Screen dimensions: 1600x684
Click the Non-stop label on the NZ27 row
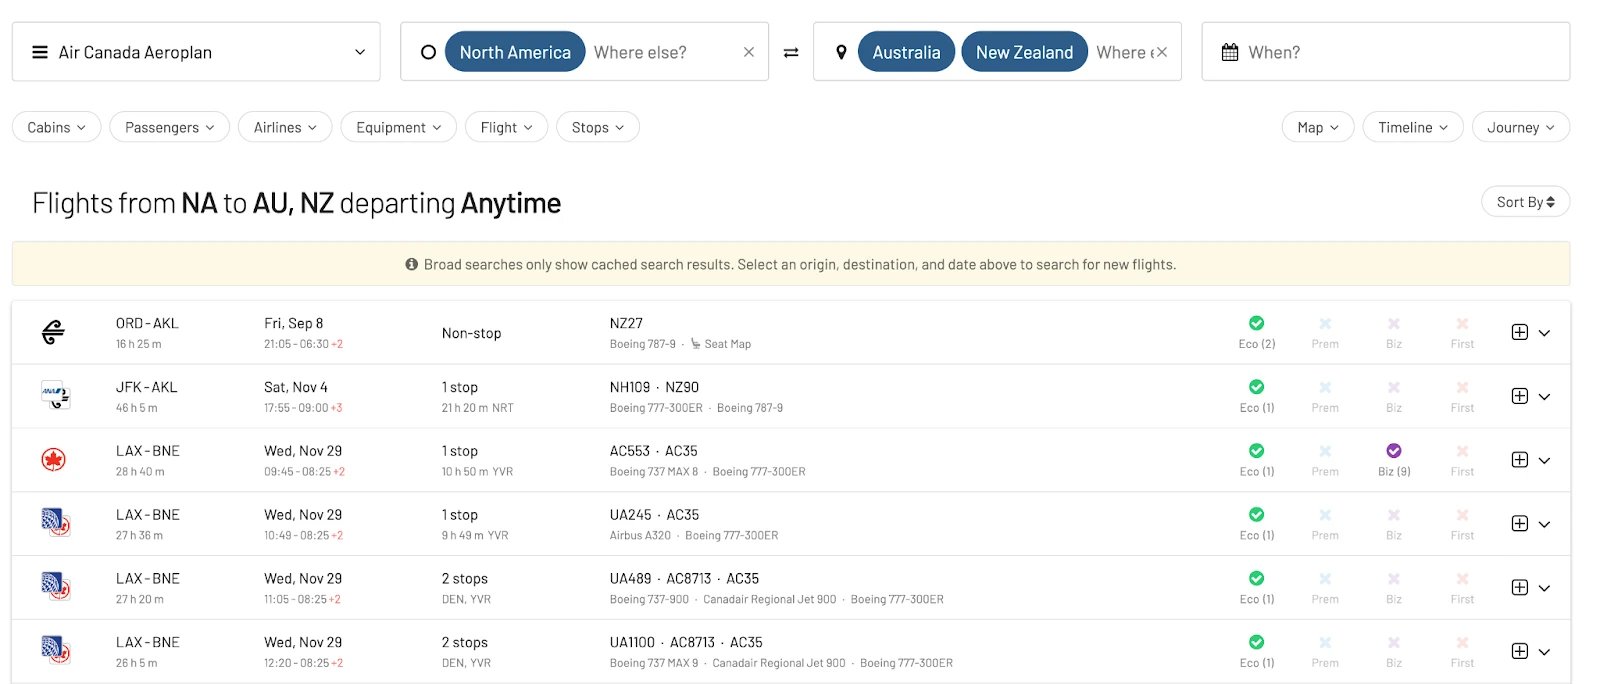[472, 333]
